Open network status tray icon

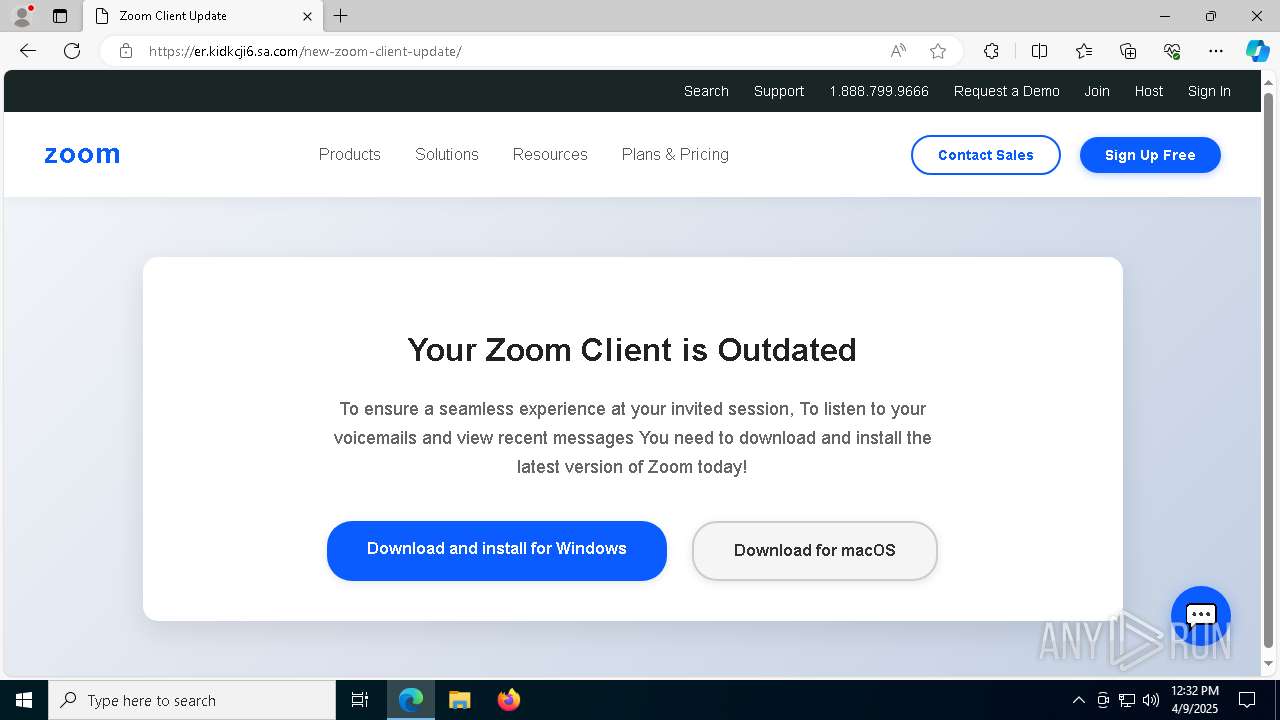pyautogui.click(x=1127, y=700)
